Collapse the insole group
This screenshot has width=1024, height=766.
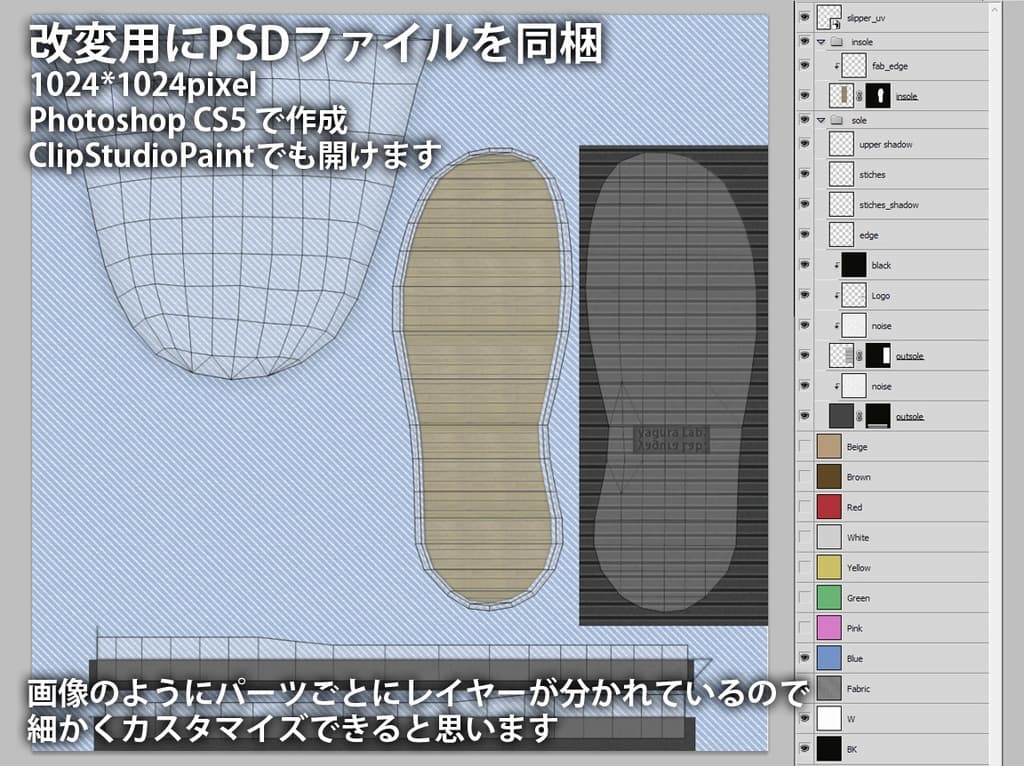tap(821, 41)
